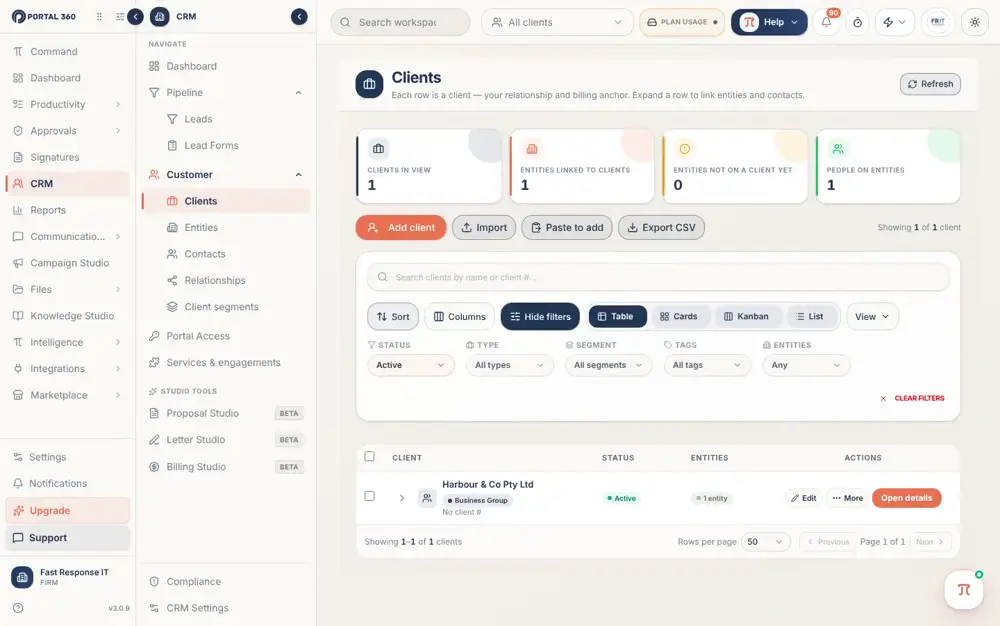Click the timer stopwatch icon
Image resolution: width=1000 pixels, height=626 pixels.
[857, 22]
